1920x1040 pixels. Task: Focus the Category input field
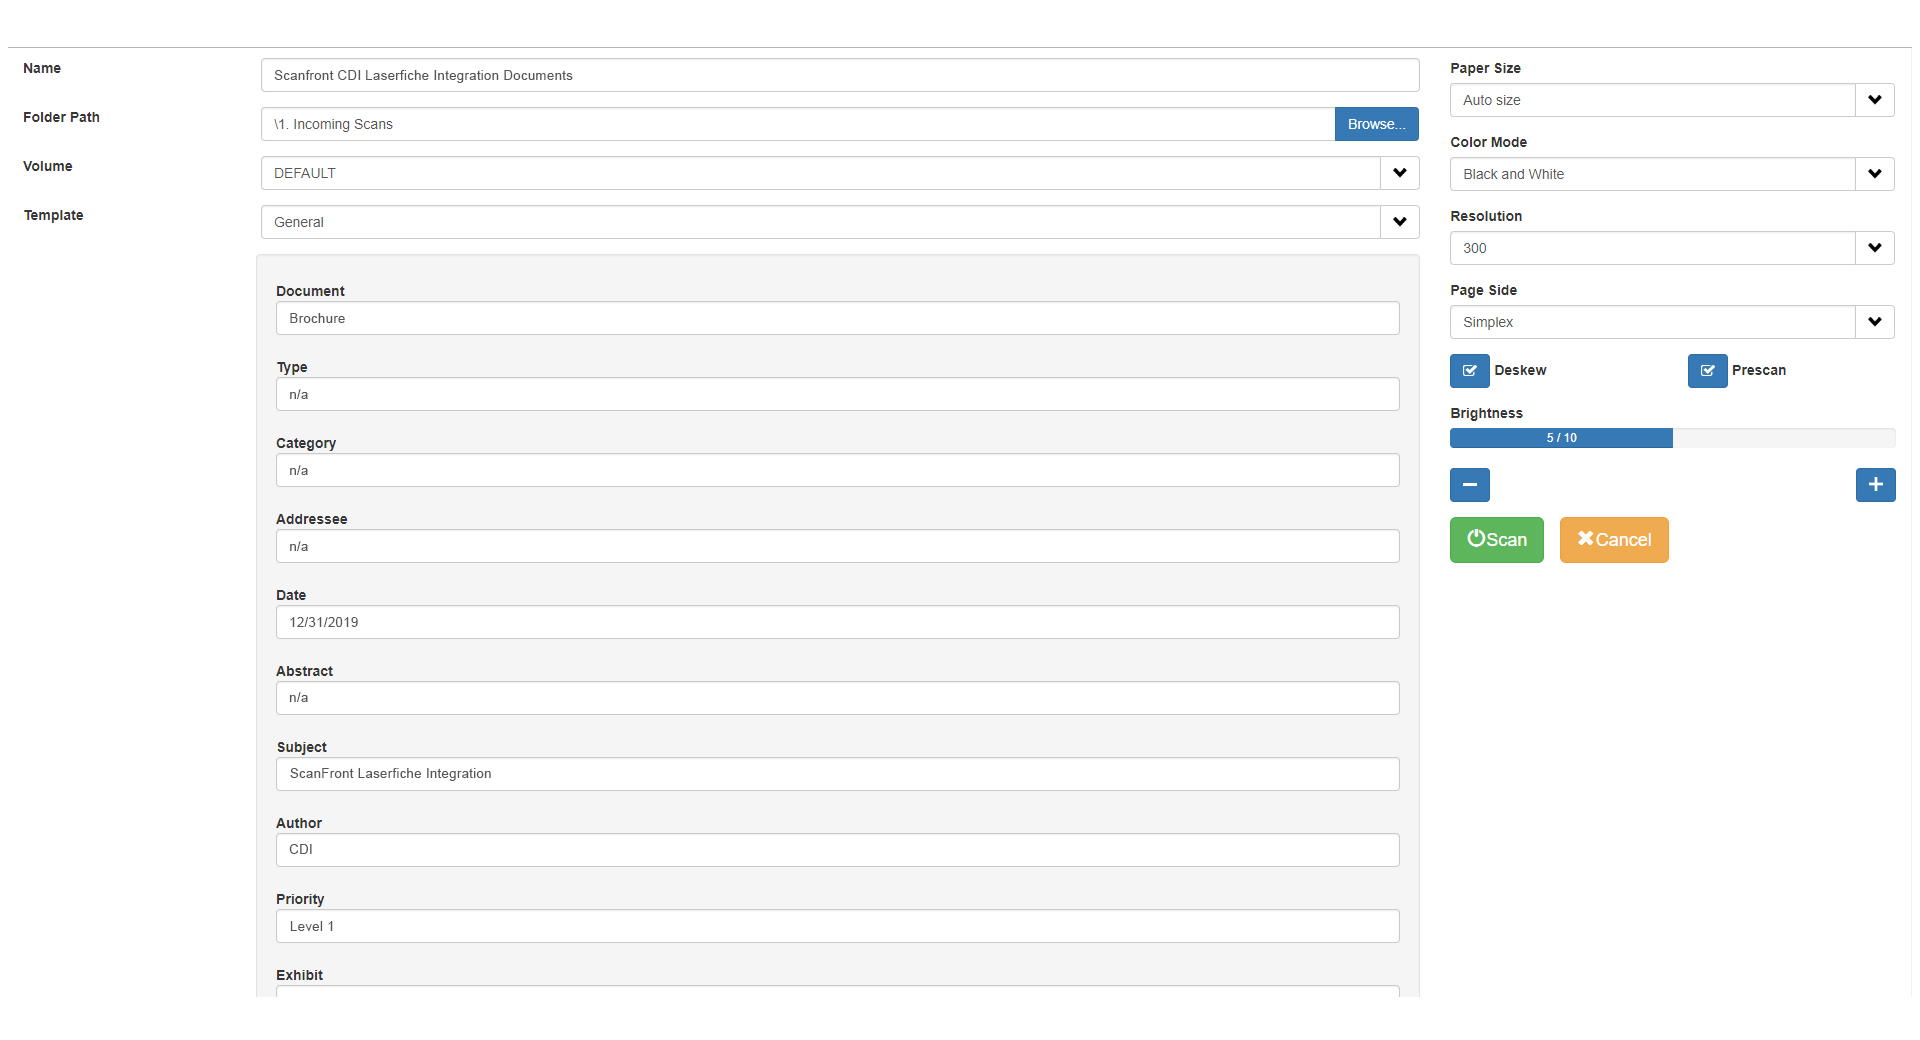838,470
